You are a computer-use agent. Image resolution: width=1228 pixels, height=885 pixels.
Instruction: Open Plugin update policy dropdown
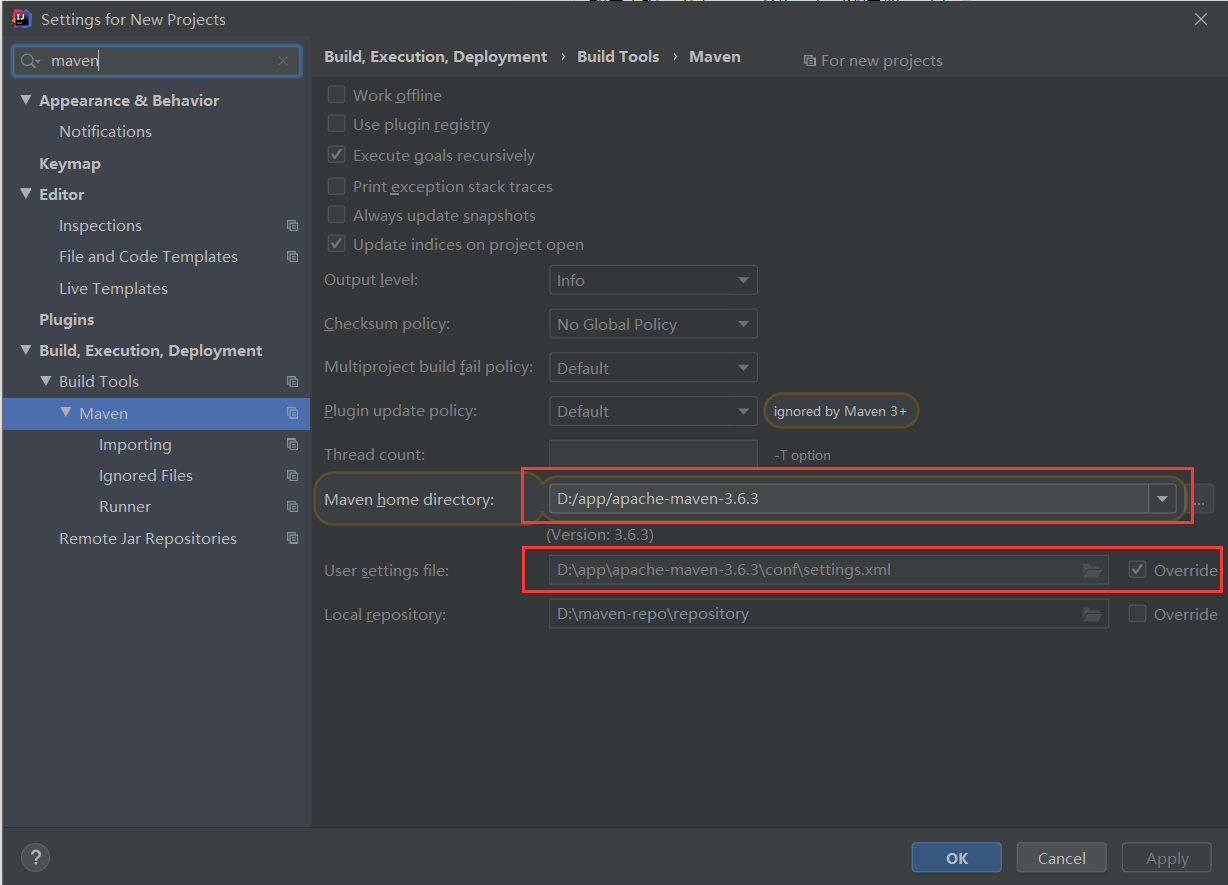653,411
